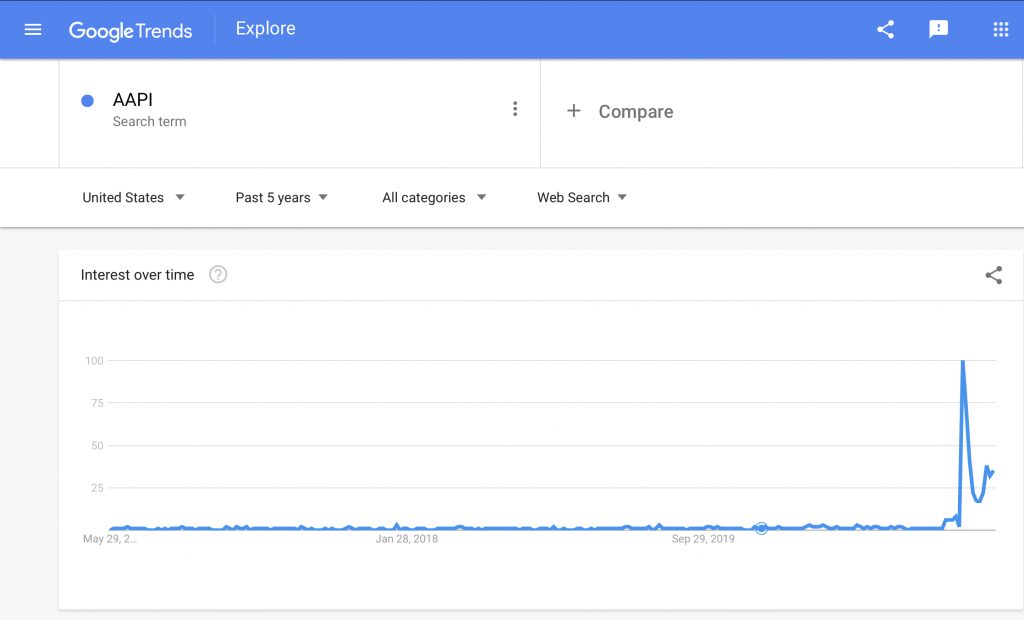Open the send feedback icon

coord(938,29)
